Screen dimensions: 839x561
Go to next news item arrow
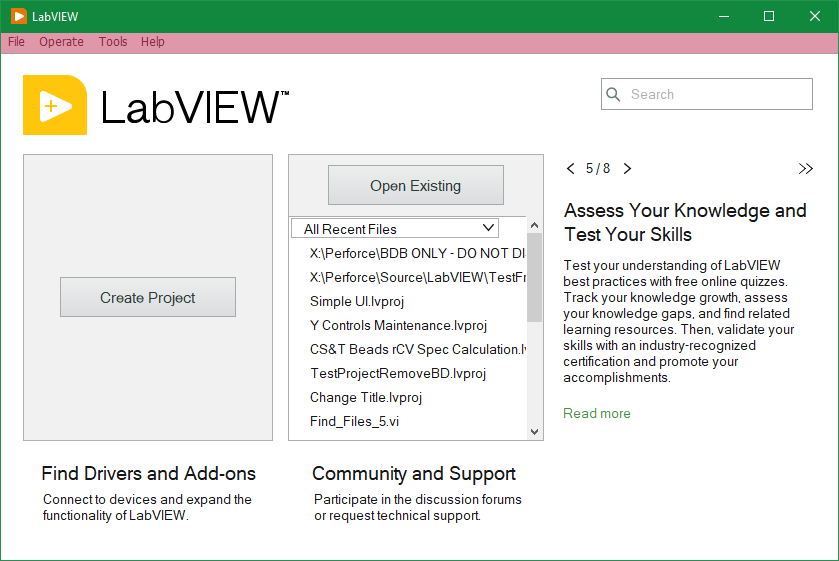pyautogui.click(x=627, y=169)
